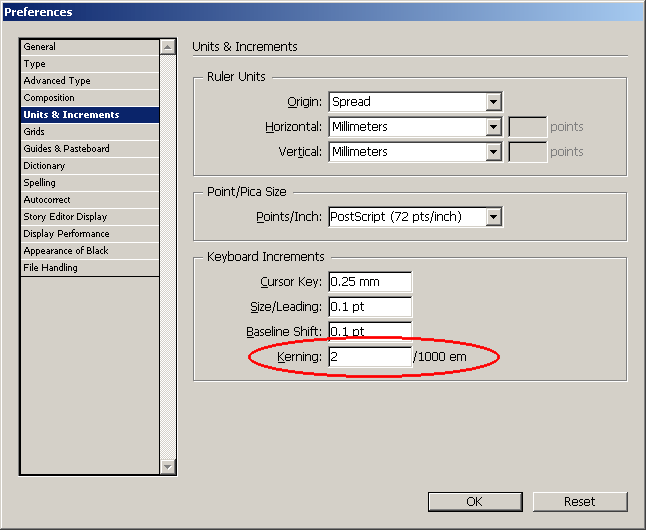Click the Vertical label
646x530 pixels.
pos(300,152)
